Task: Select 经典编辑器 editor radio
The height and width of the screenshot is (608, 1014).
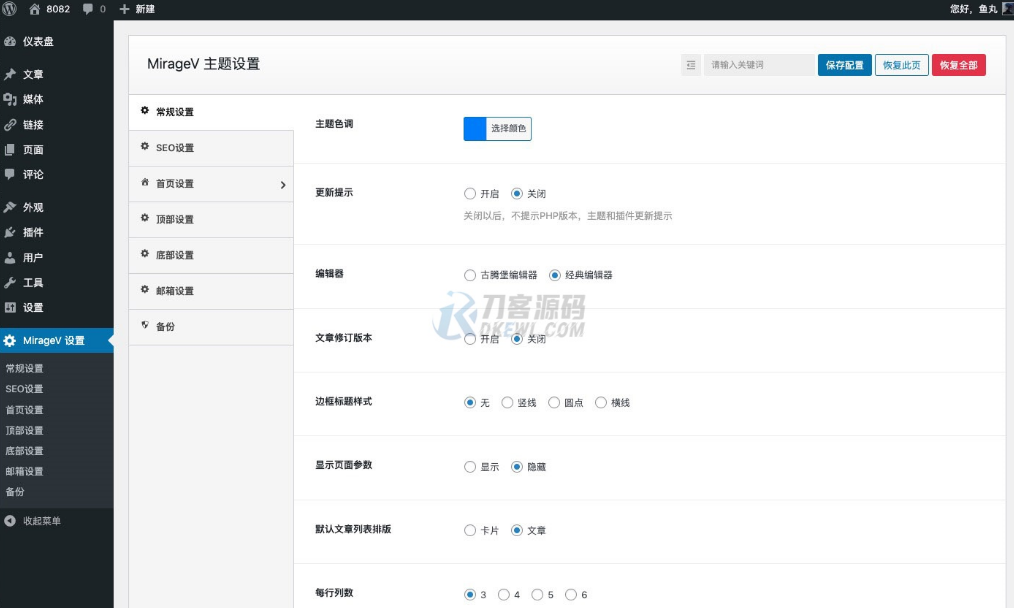Action: pyautogui.click(x=555, y=275)
